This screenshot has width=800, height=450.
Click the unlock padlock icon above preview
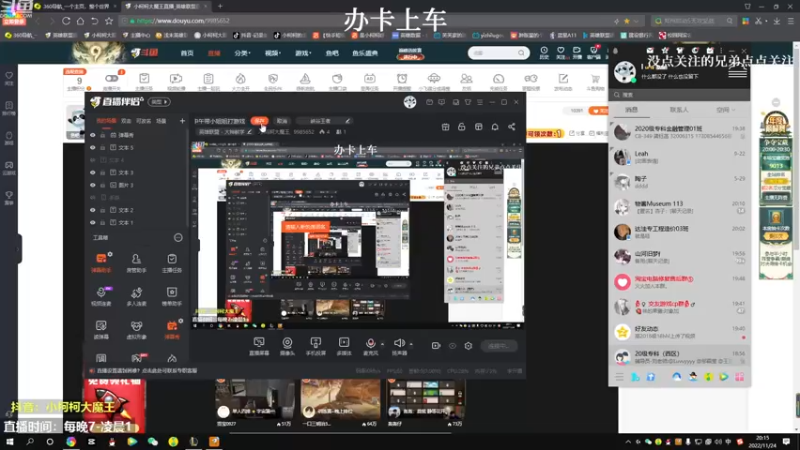tap(462, 127)
